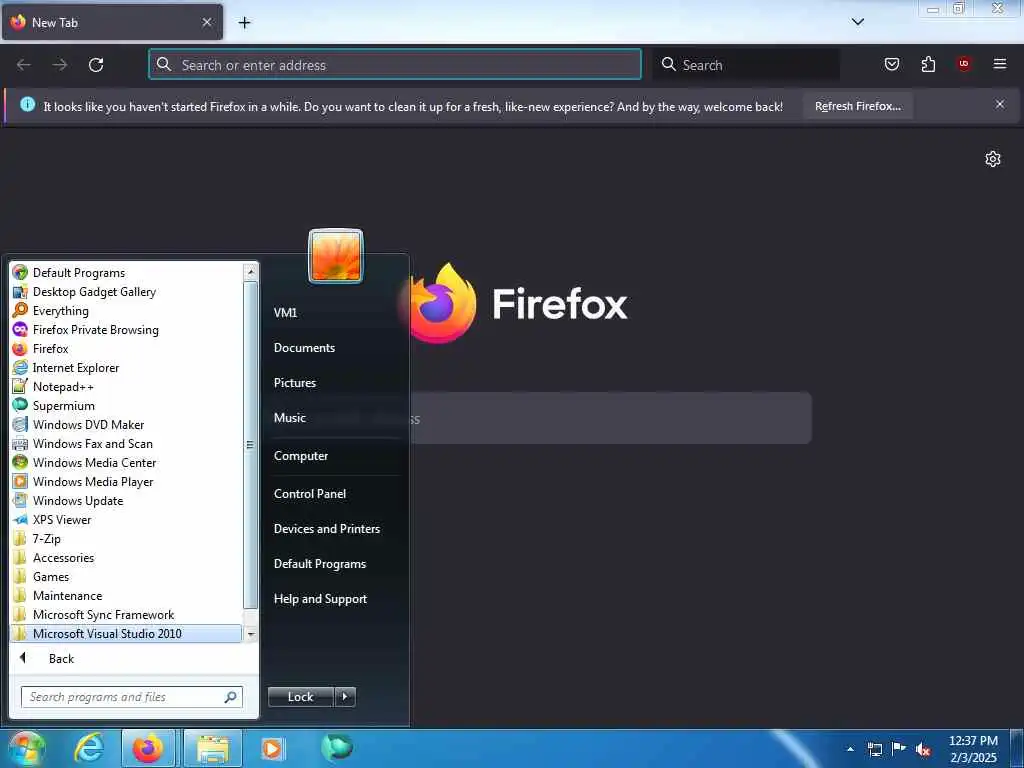The height and width of the screenshot is (768, 1024).
Task: Open Windows Explorer from the taskbar
Action: tap(213, 748)
